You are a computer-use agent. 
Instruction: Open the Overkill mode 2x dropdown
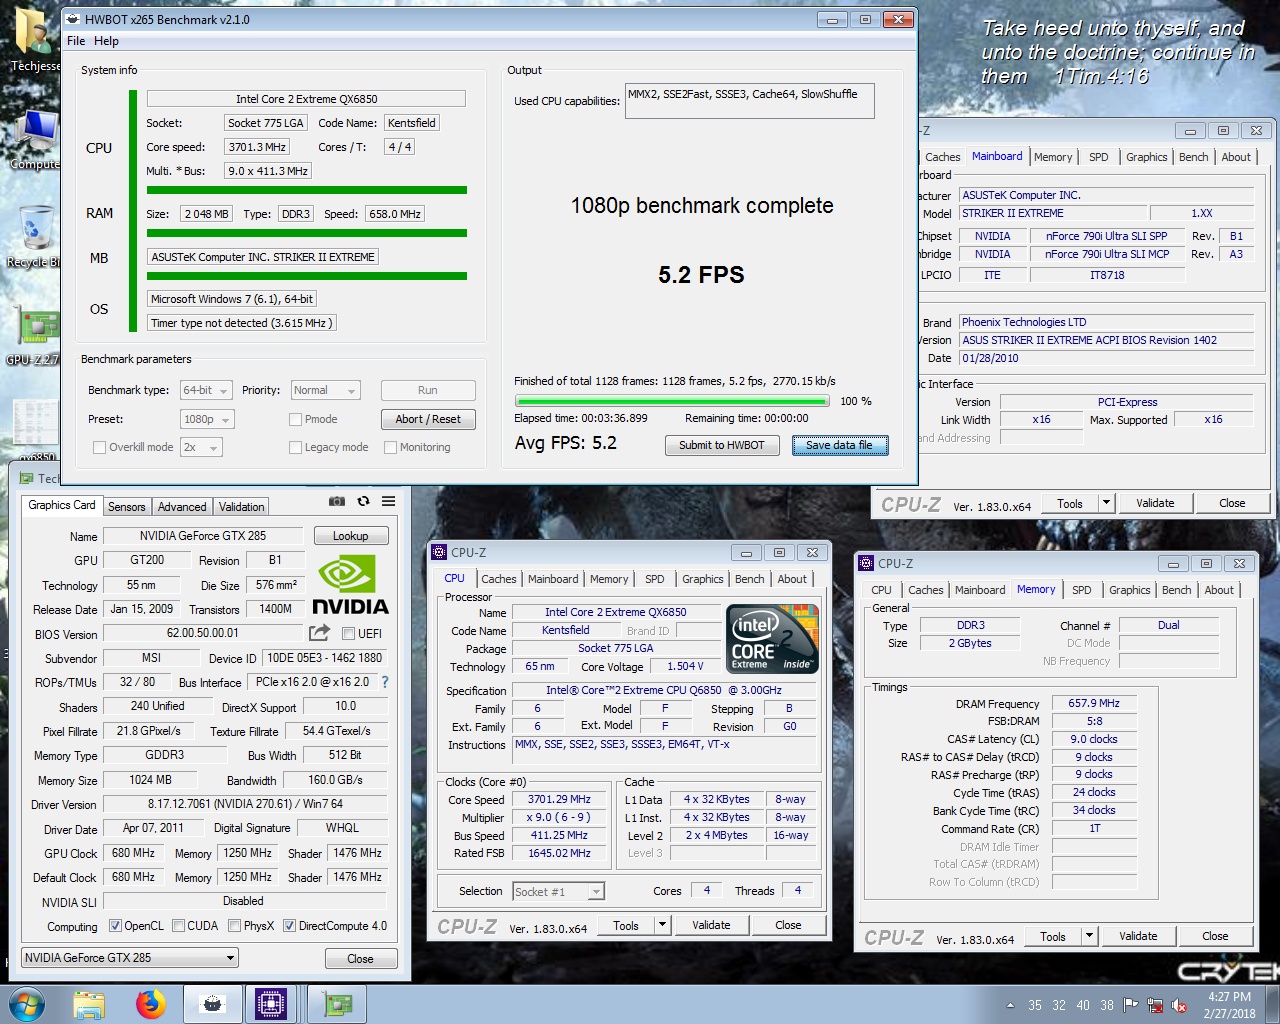[x=201, y=447]
